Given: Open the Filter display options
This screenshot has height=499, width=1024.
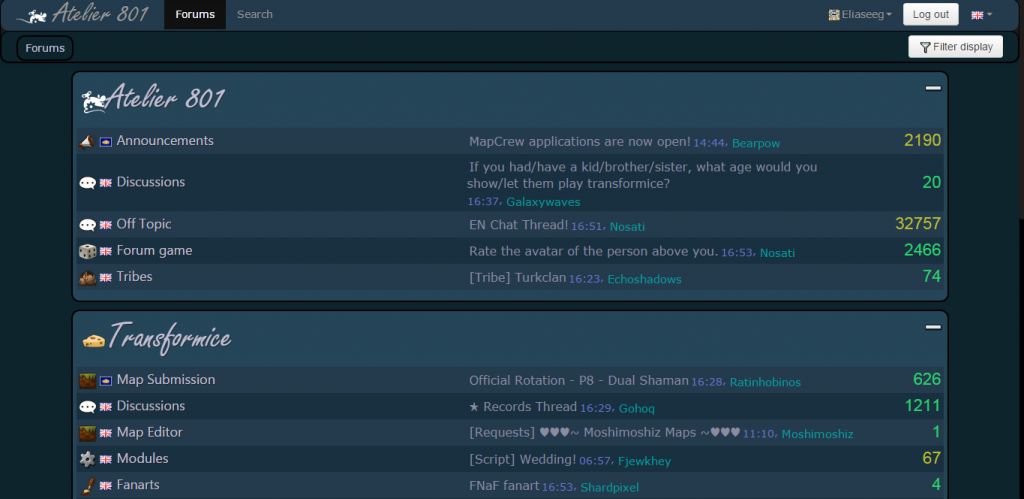Looking at the screenshot, I should point(955,46).
